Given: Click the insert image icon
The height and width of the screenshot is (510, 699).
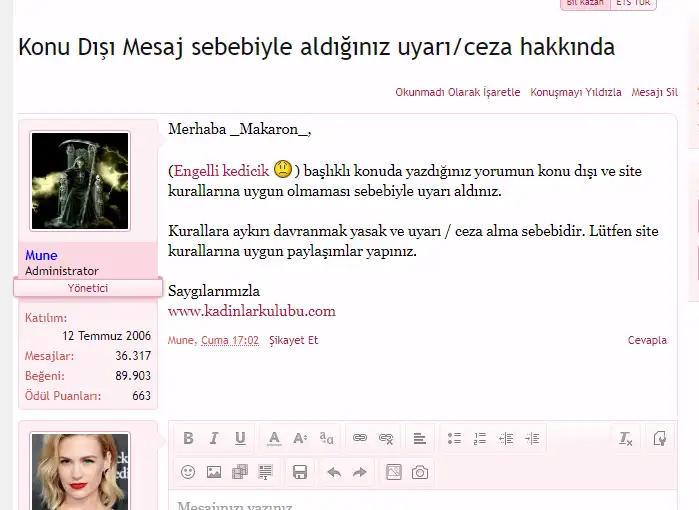Looking at the screenshot, I should [214, 472].
